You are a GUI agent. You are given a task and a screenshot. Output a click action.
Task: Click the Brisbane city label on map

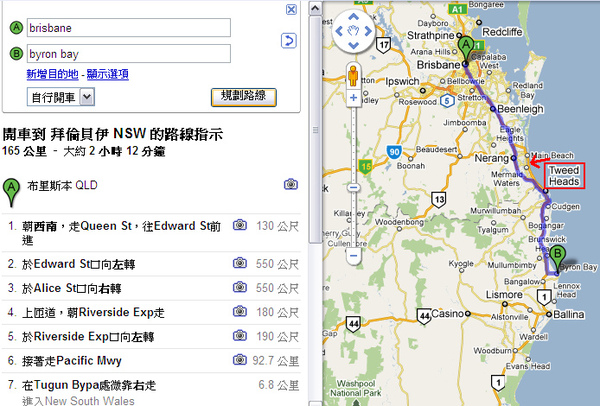click(x=438, y=65)
